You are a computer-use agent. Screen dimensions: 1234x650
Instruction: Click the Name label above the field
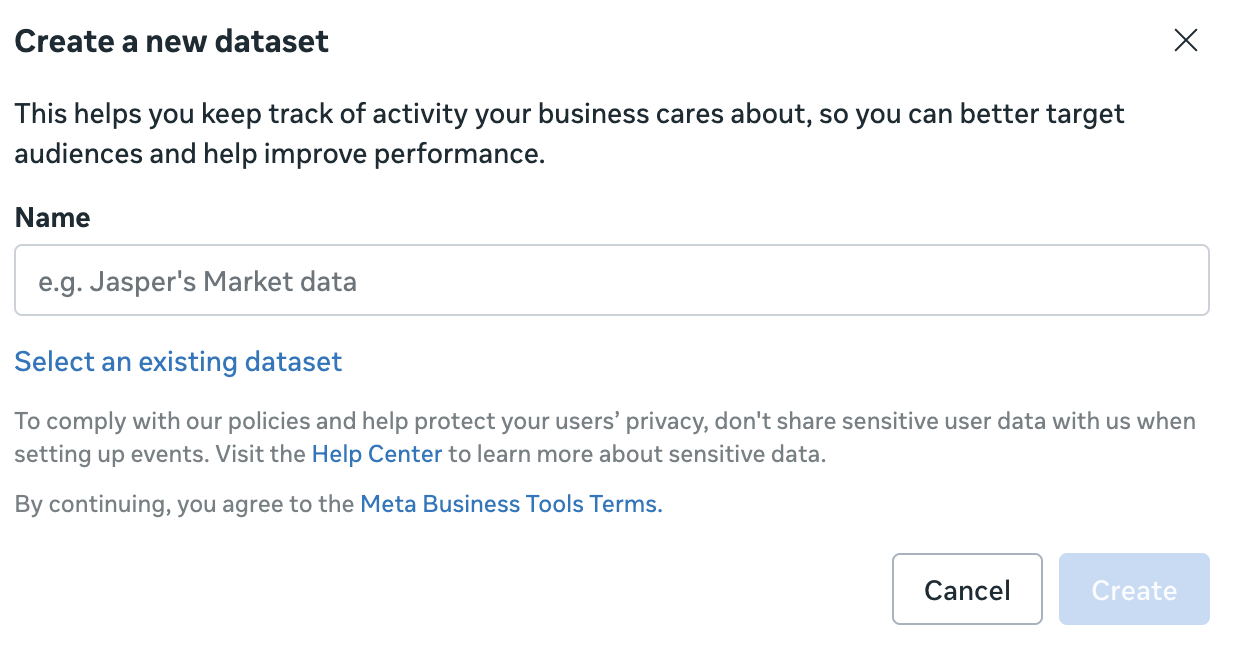coord(52,218)
